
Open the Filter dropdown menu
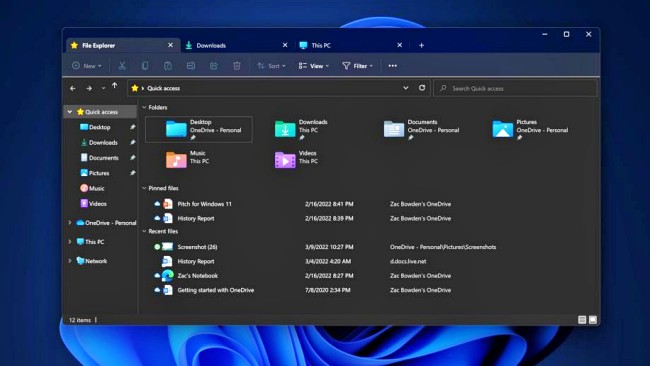[357, 65]
